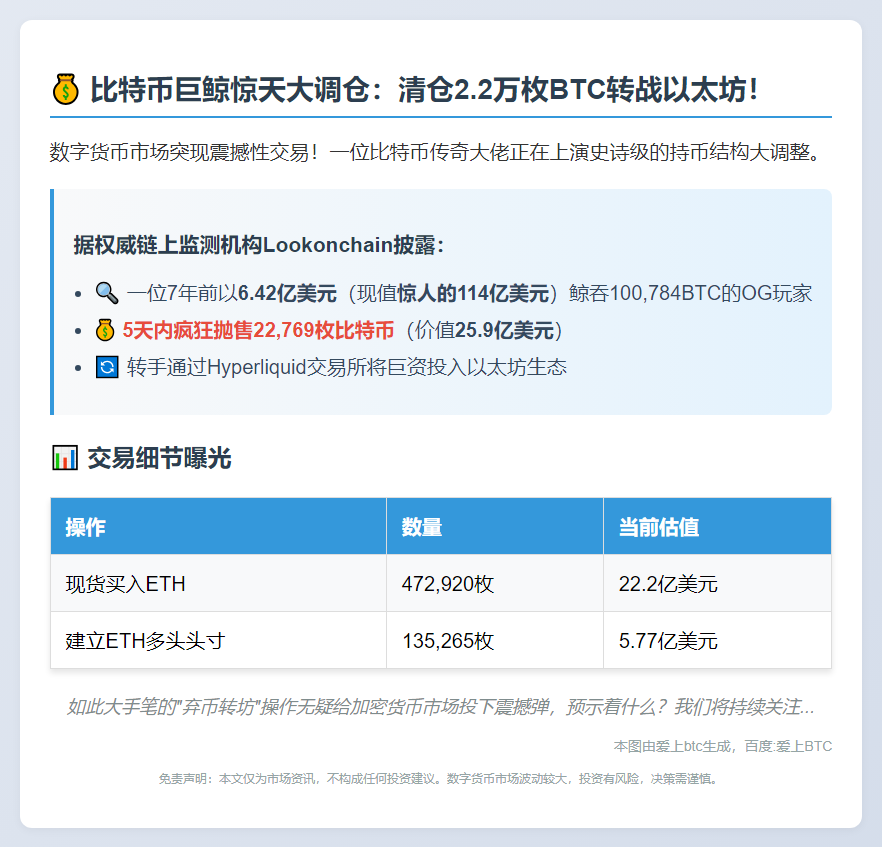The height and width of the screenshot is (847, 882).
Task: Click the 建立ETH多头头寸 table cell
Action: pos(143,640)
